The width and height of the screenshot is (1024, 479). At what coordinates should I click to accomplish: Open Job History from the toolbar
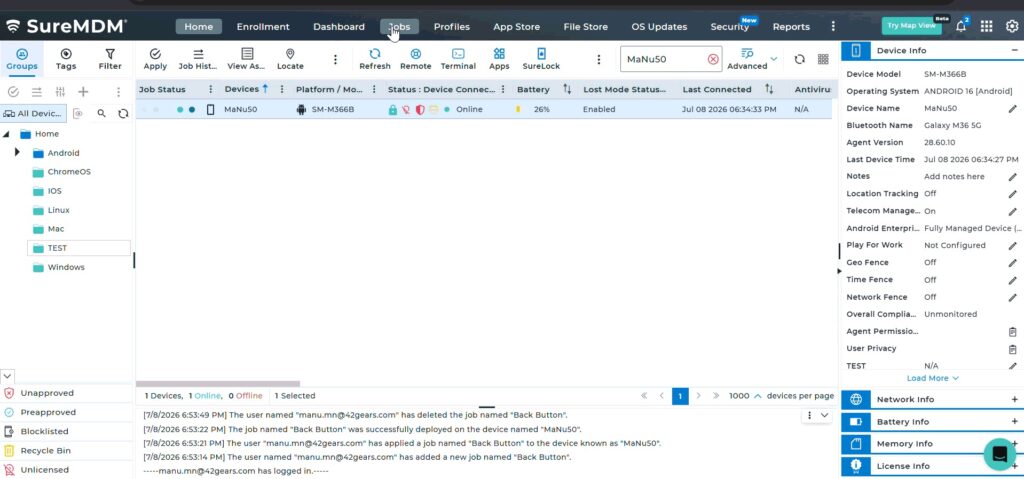198,59
